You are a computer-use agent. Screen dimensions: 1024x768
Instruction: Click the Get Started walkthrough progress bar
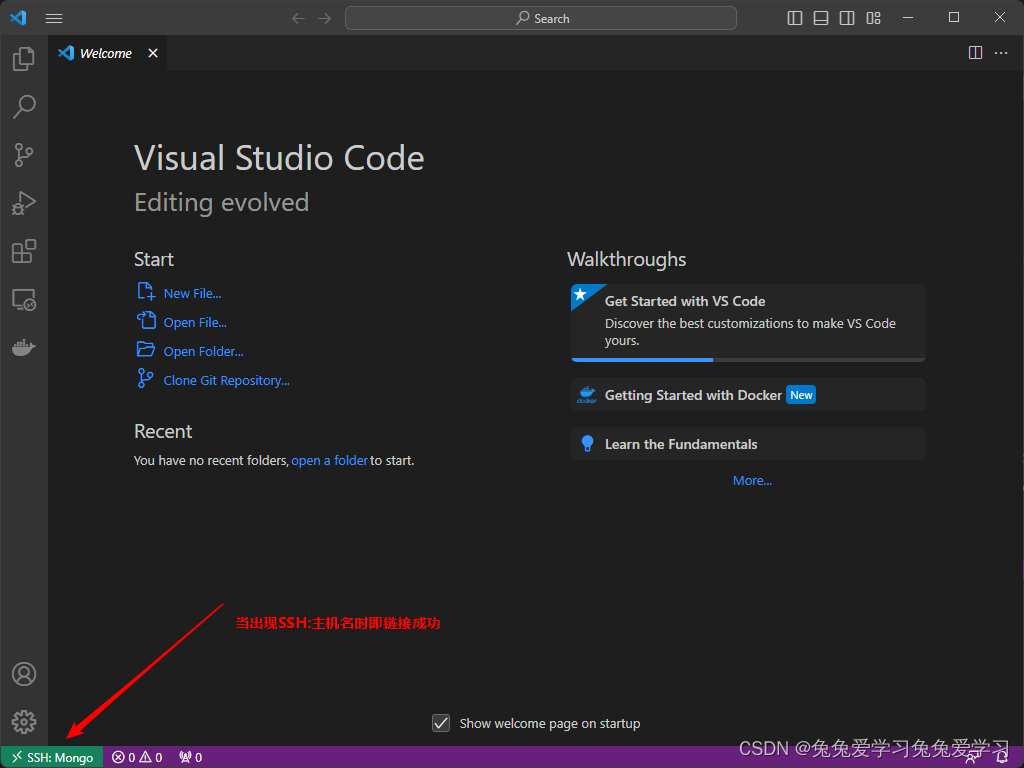point(748,359)
